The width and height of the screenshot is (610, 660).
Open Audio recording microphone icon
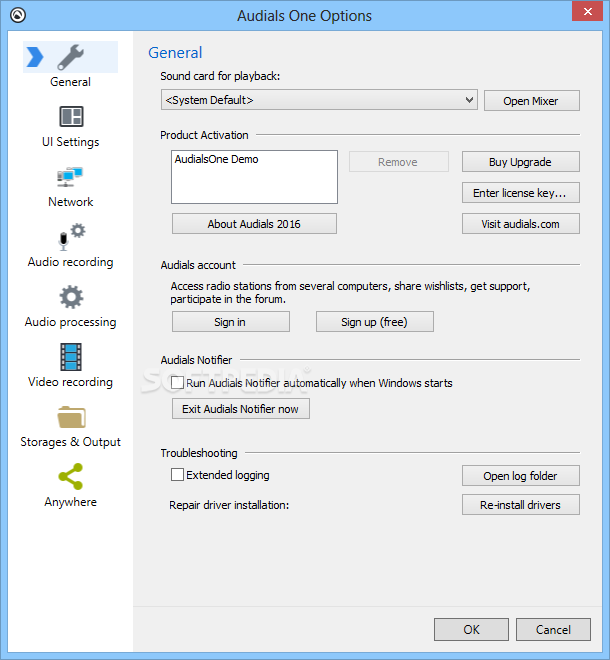point(71,237)
